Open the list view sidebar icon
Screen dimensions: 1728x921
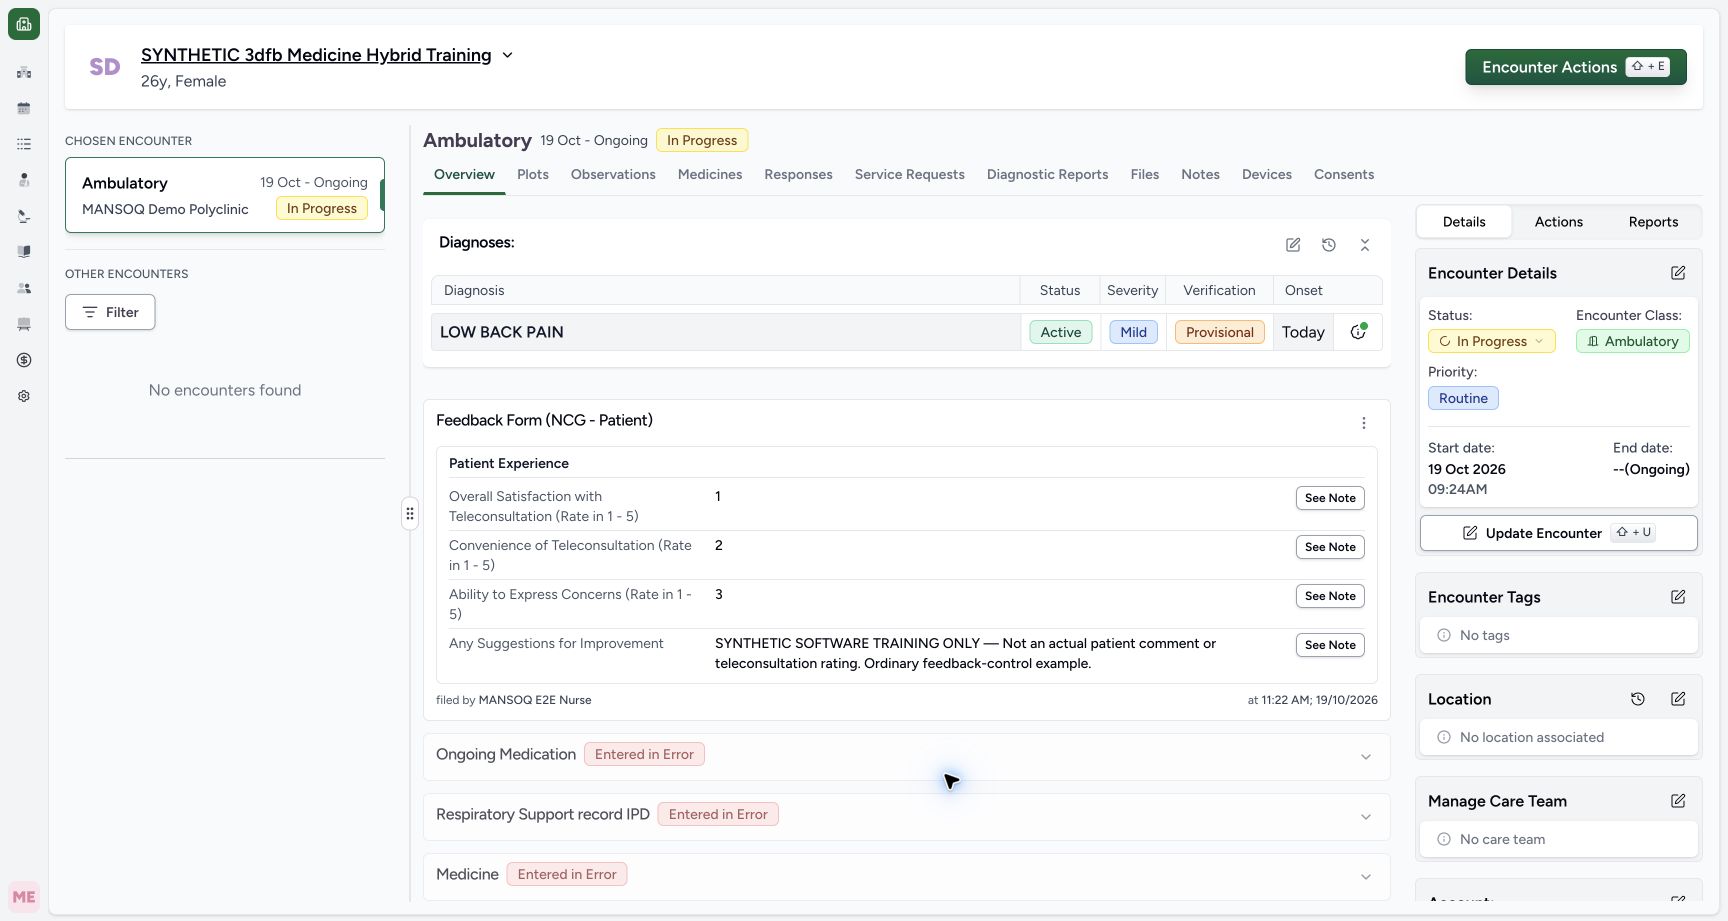24,144
